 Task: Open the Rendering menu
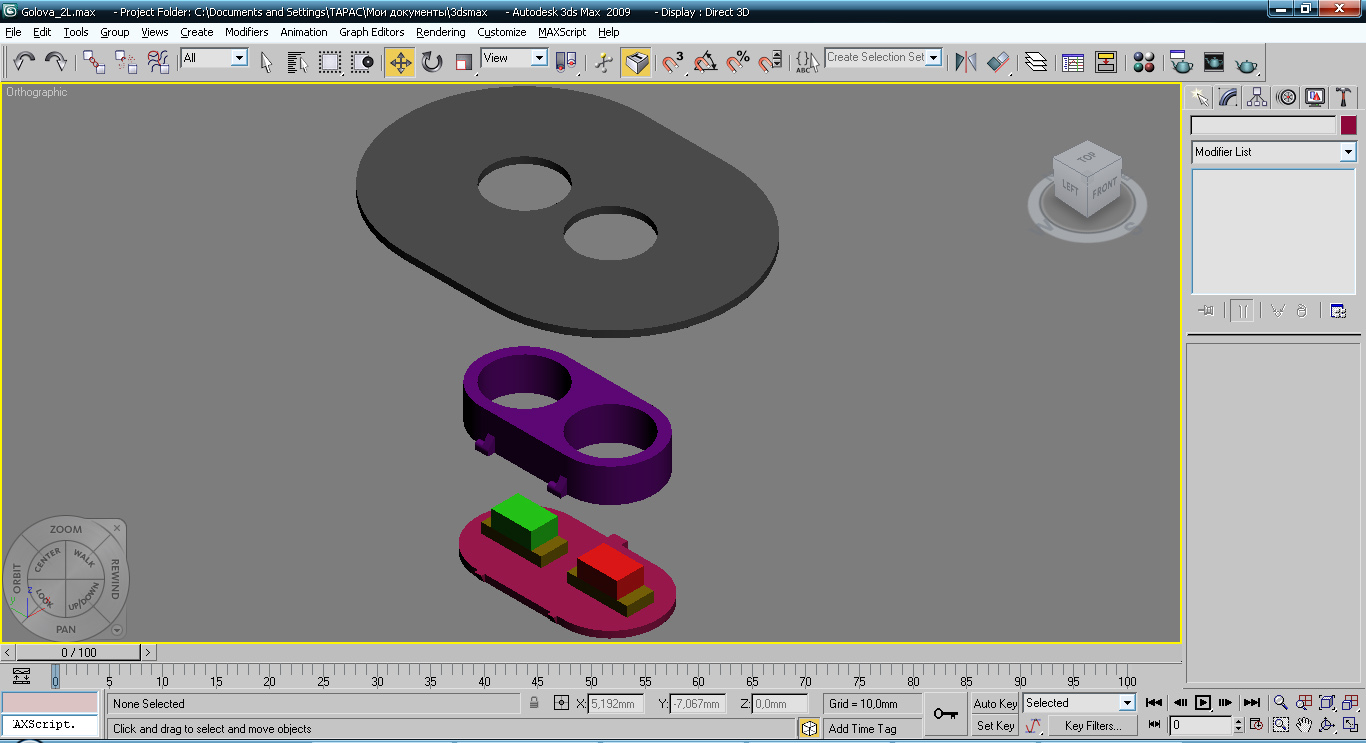440,32
